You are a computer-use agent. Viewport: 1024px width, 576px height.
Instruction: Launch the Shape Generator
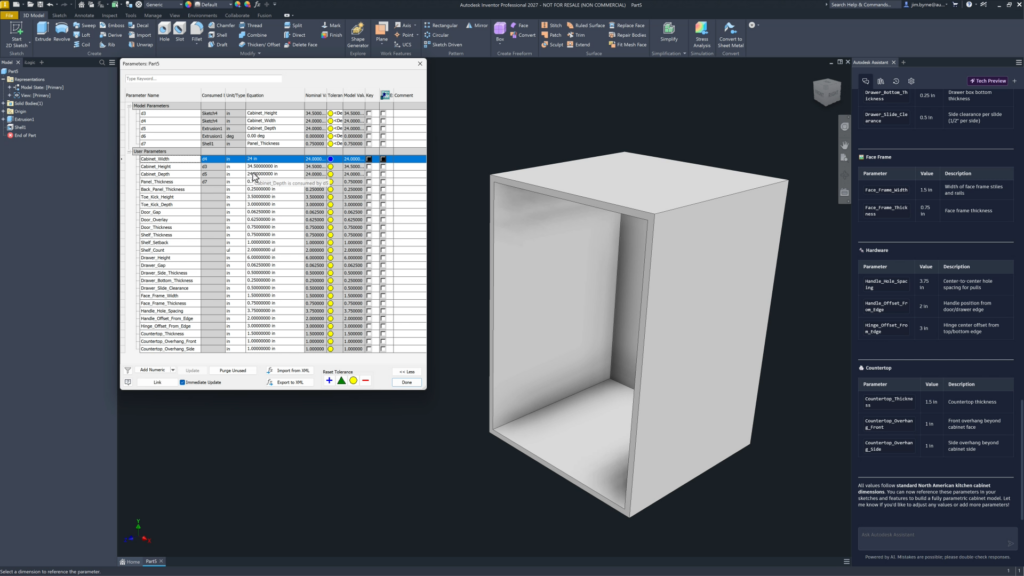(357, 35)
